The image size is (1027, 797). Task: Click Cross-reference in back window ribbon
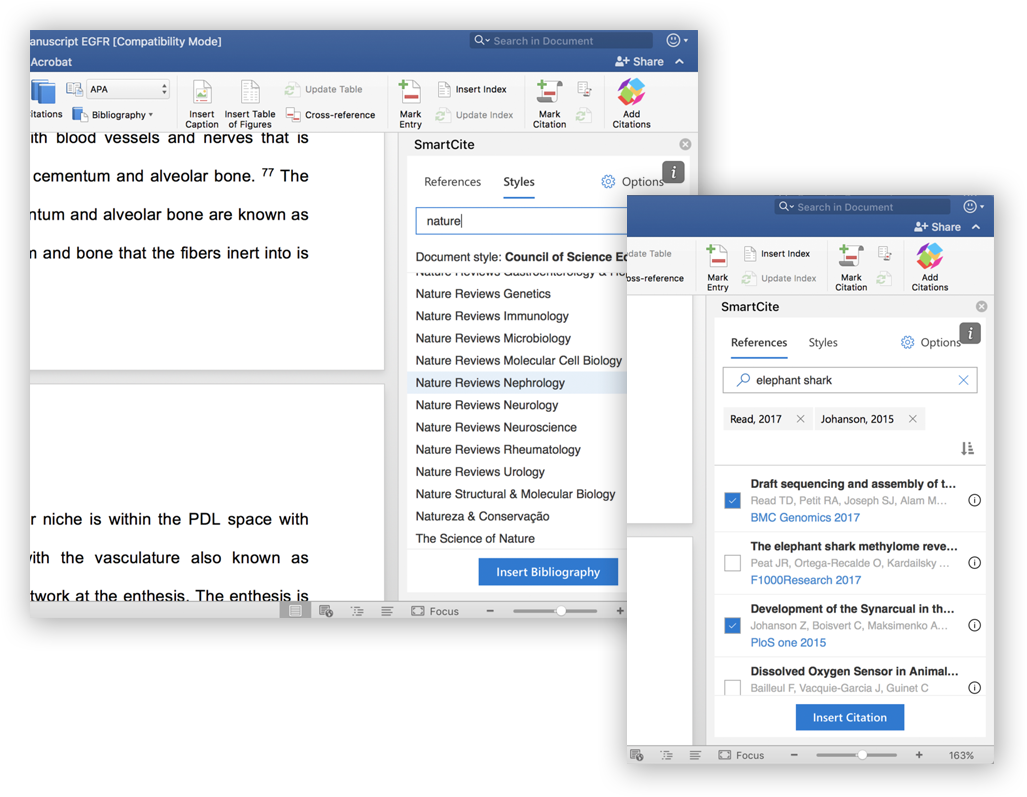pos(331,115)
